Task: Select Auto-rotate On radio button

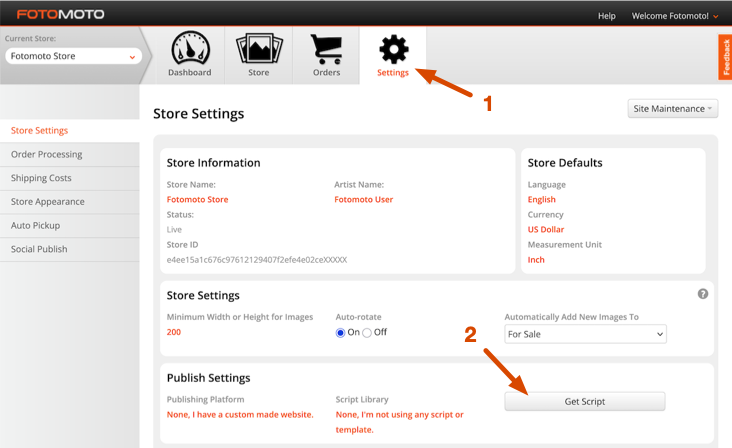Action: click(x=340, y=333)
